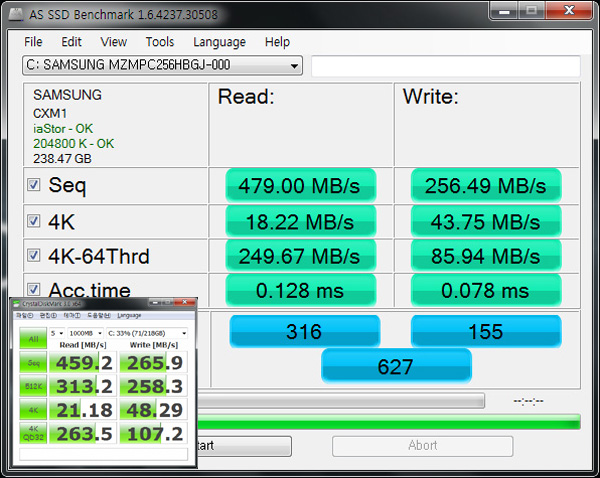Screen dimensions: 600x478
Task: Click the iaStor - OK driver status
Action: [x=63, y=129]
